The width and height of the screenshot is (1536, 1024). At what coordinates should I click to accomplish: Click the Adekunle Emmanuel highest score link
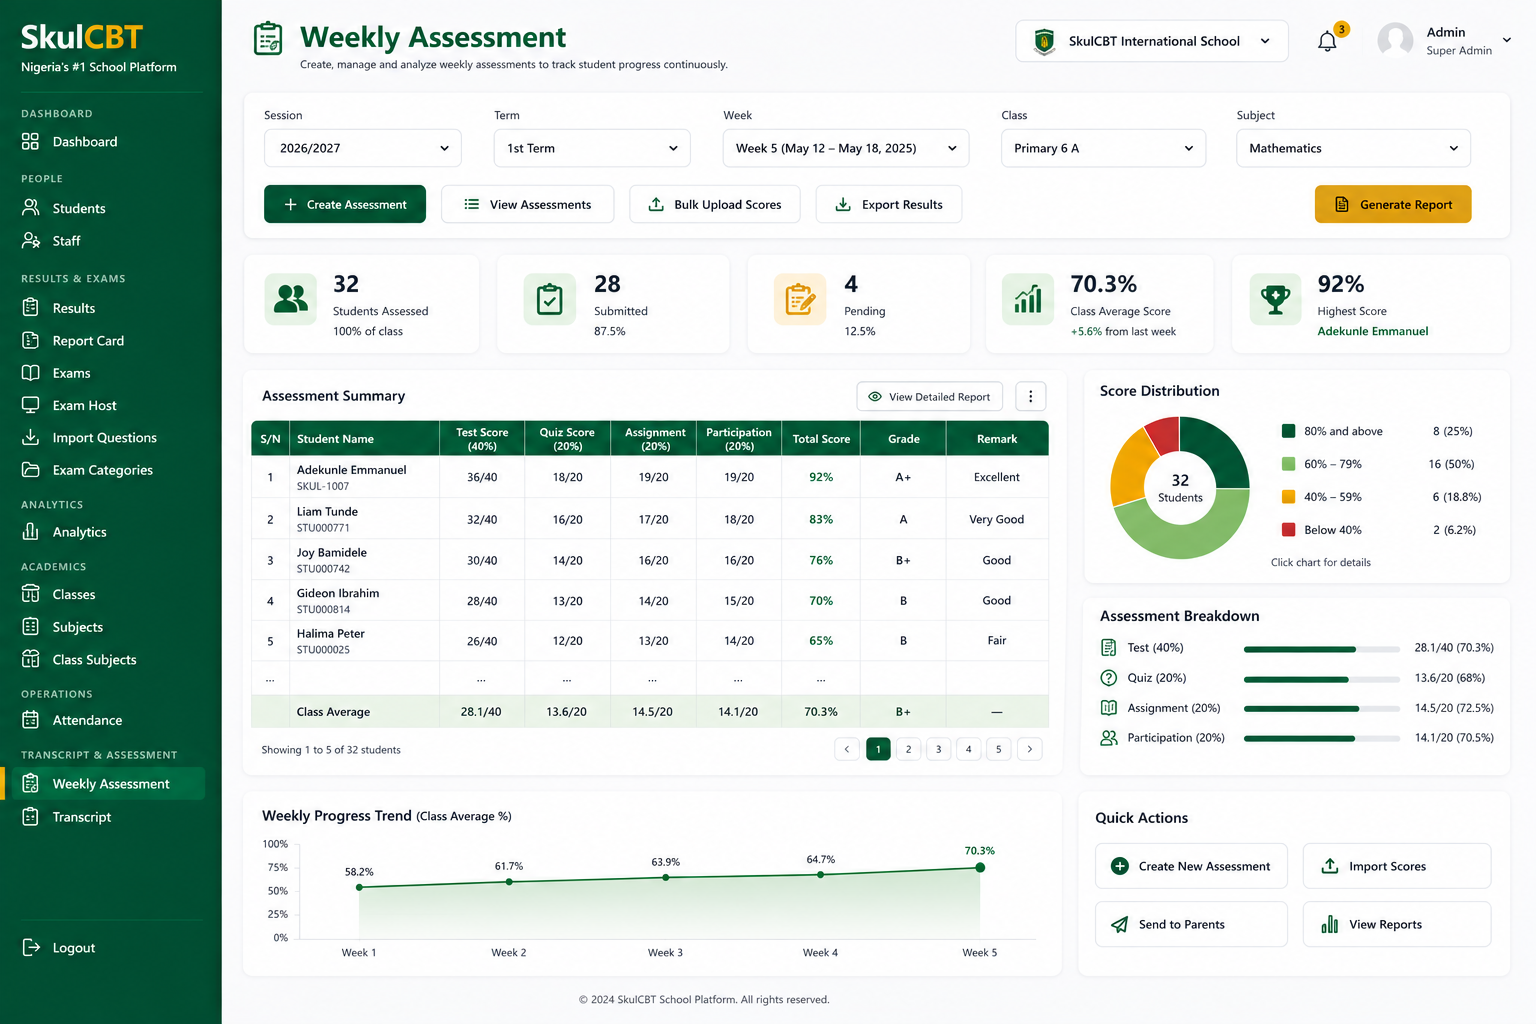[x=1373, y=331]
